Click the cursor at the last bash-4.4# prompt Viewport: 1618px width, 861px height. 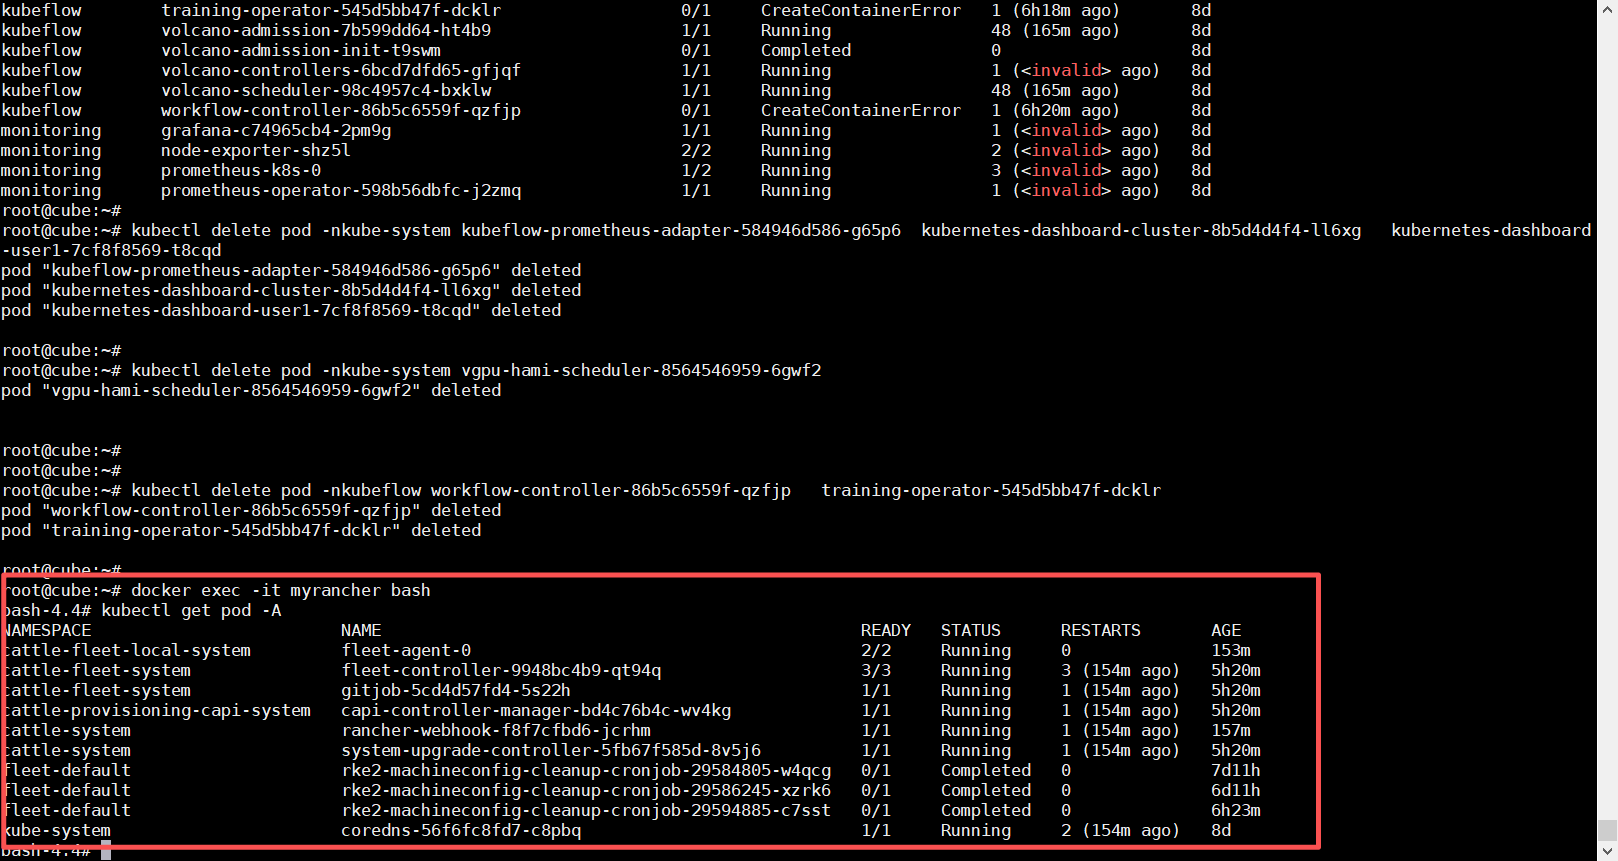click(106, 851)
